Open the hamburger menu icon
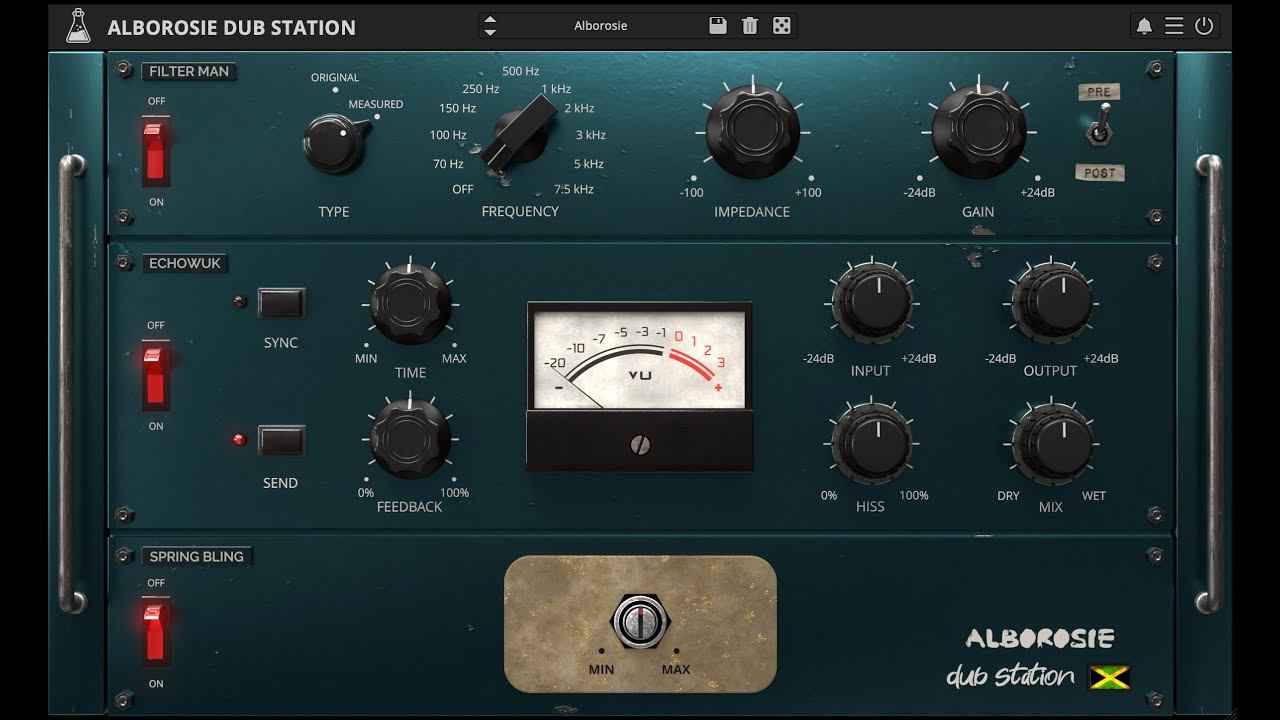 tap(1174, 26)
